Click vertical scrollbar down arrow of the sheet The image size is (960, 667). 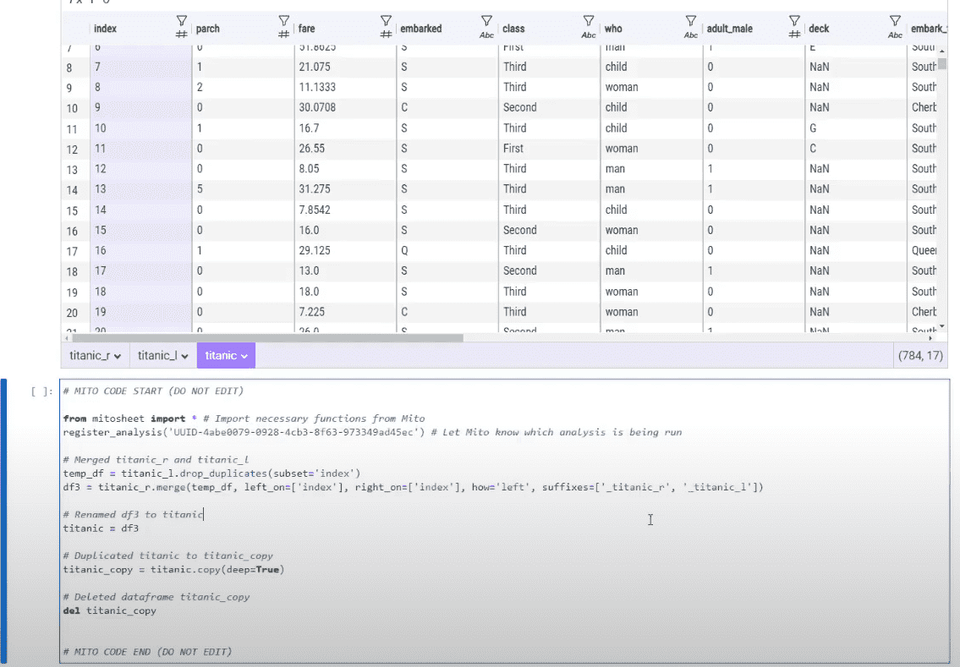point(942,326)
